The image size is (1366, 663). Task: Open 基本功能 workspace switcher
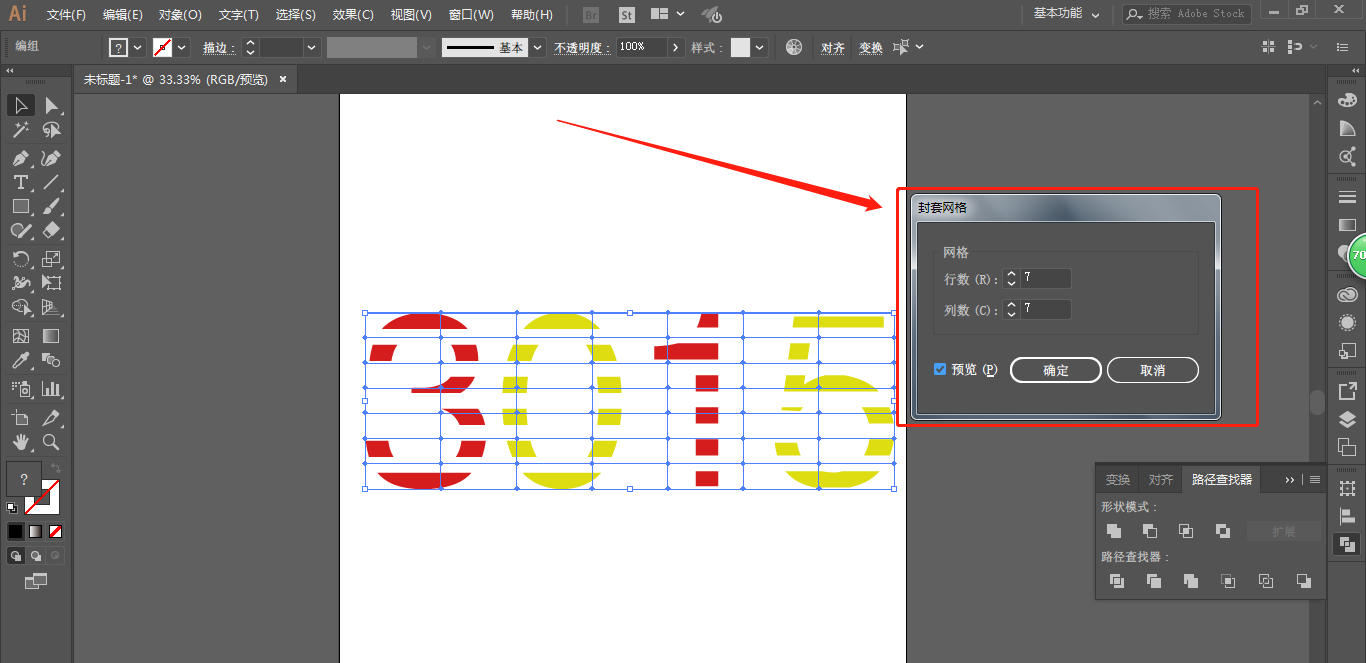coord(1066,14)
